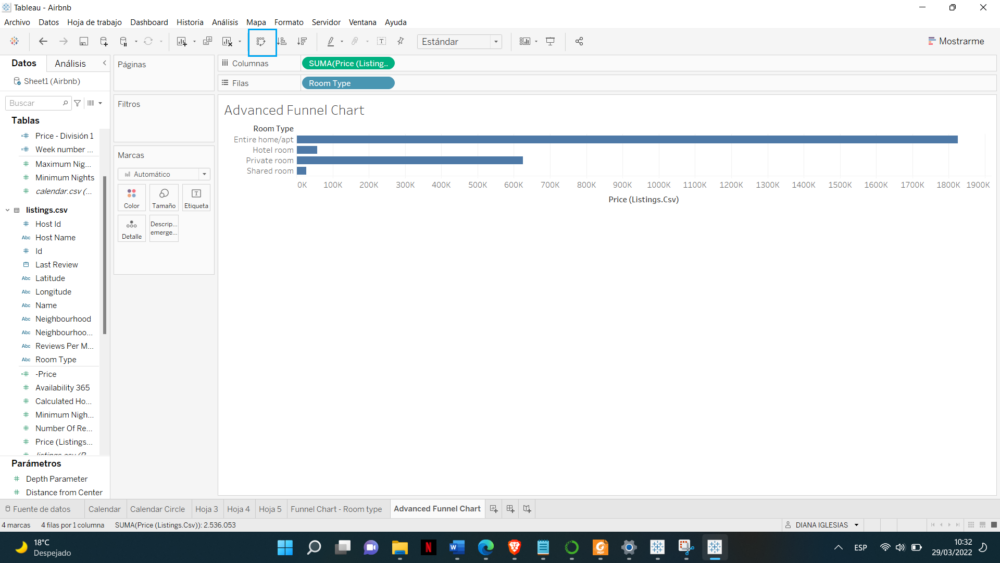Open presentation mode from the toolbar

[x=550, y=42]
